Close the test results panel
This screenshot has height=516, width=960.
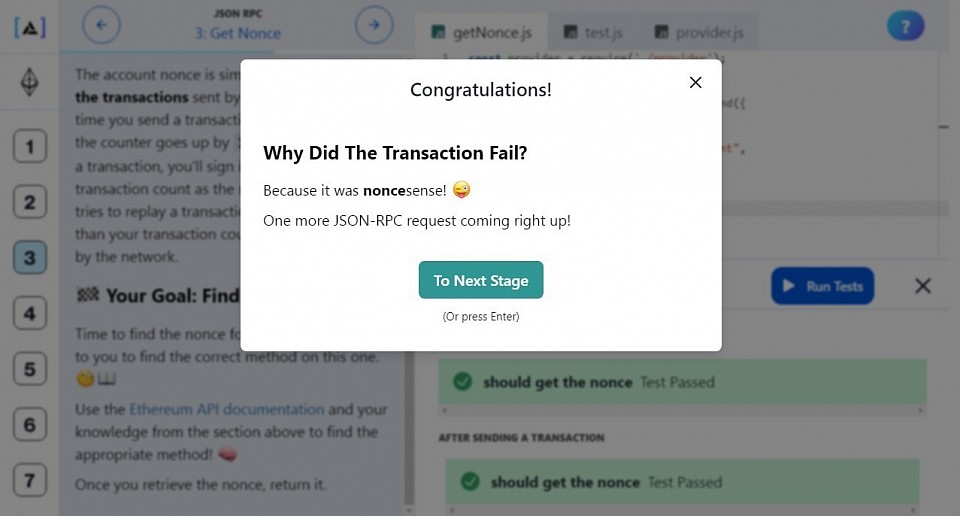(x=923, y=286)
